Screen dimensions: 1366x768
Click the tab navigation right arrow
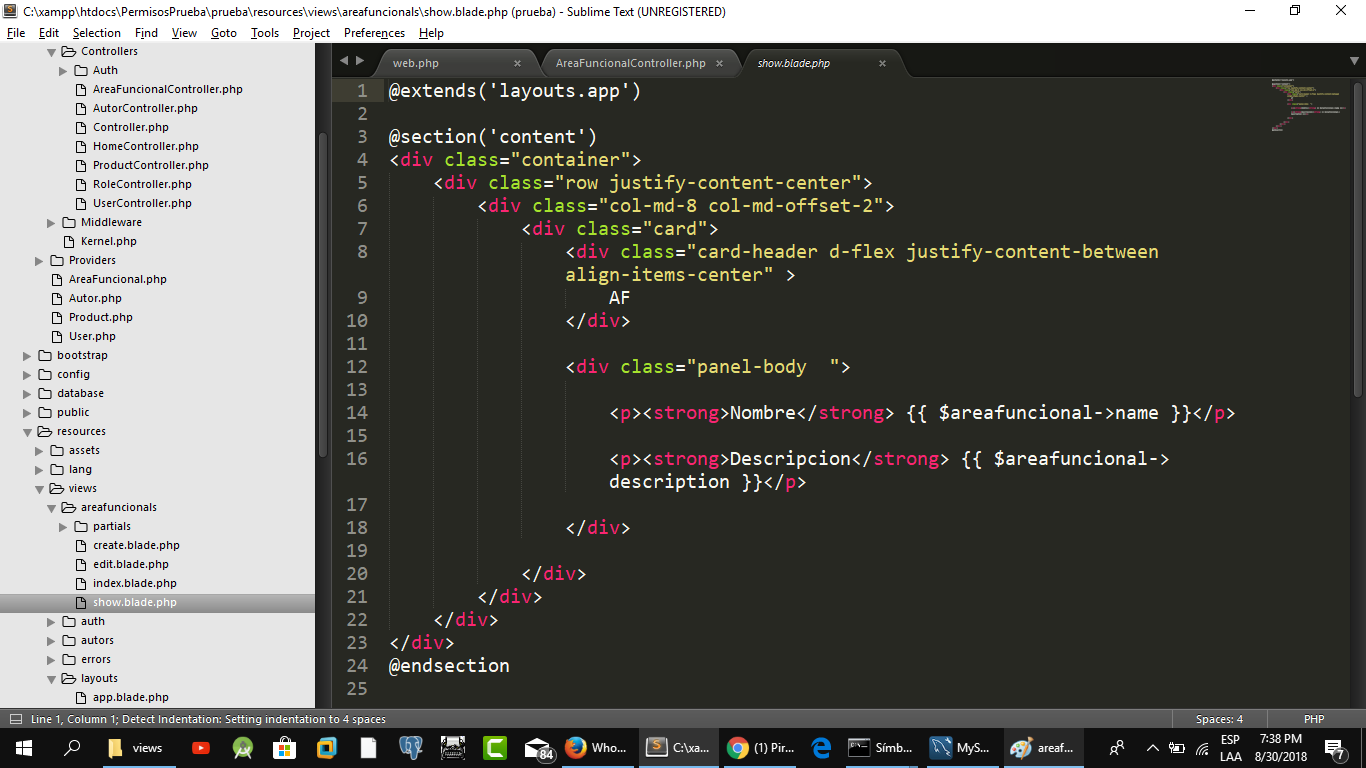(360, 61)
